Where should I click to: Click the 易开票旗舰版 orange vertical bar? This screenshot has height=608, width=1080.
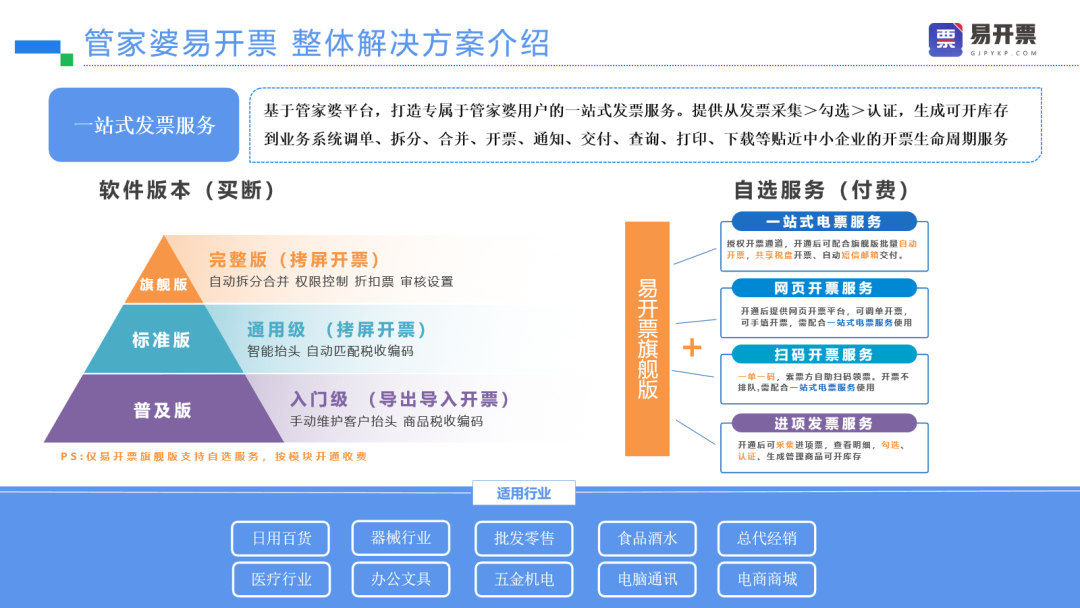(x=647, y=339)
